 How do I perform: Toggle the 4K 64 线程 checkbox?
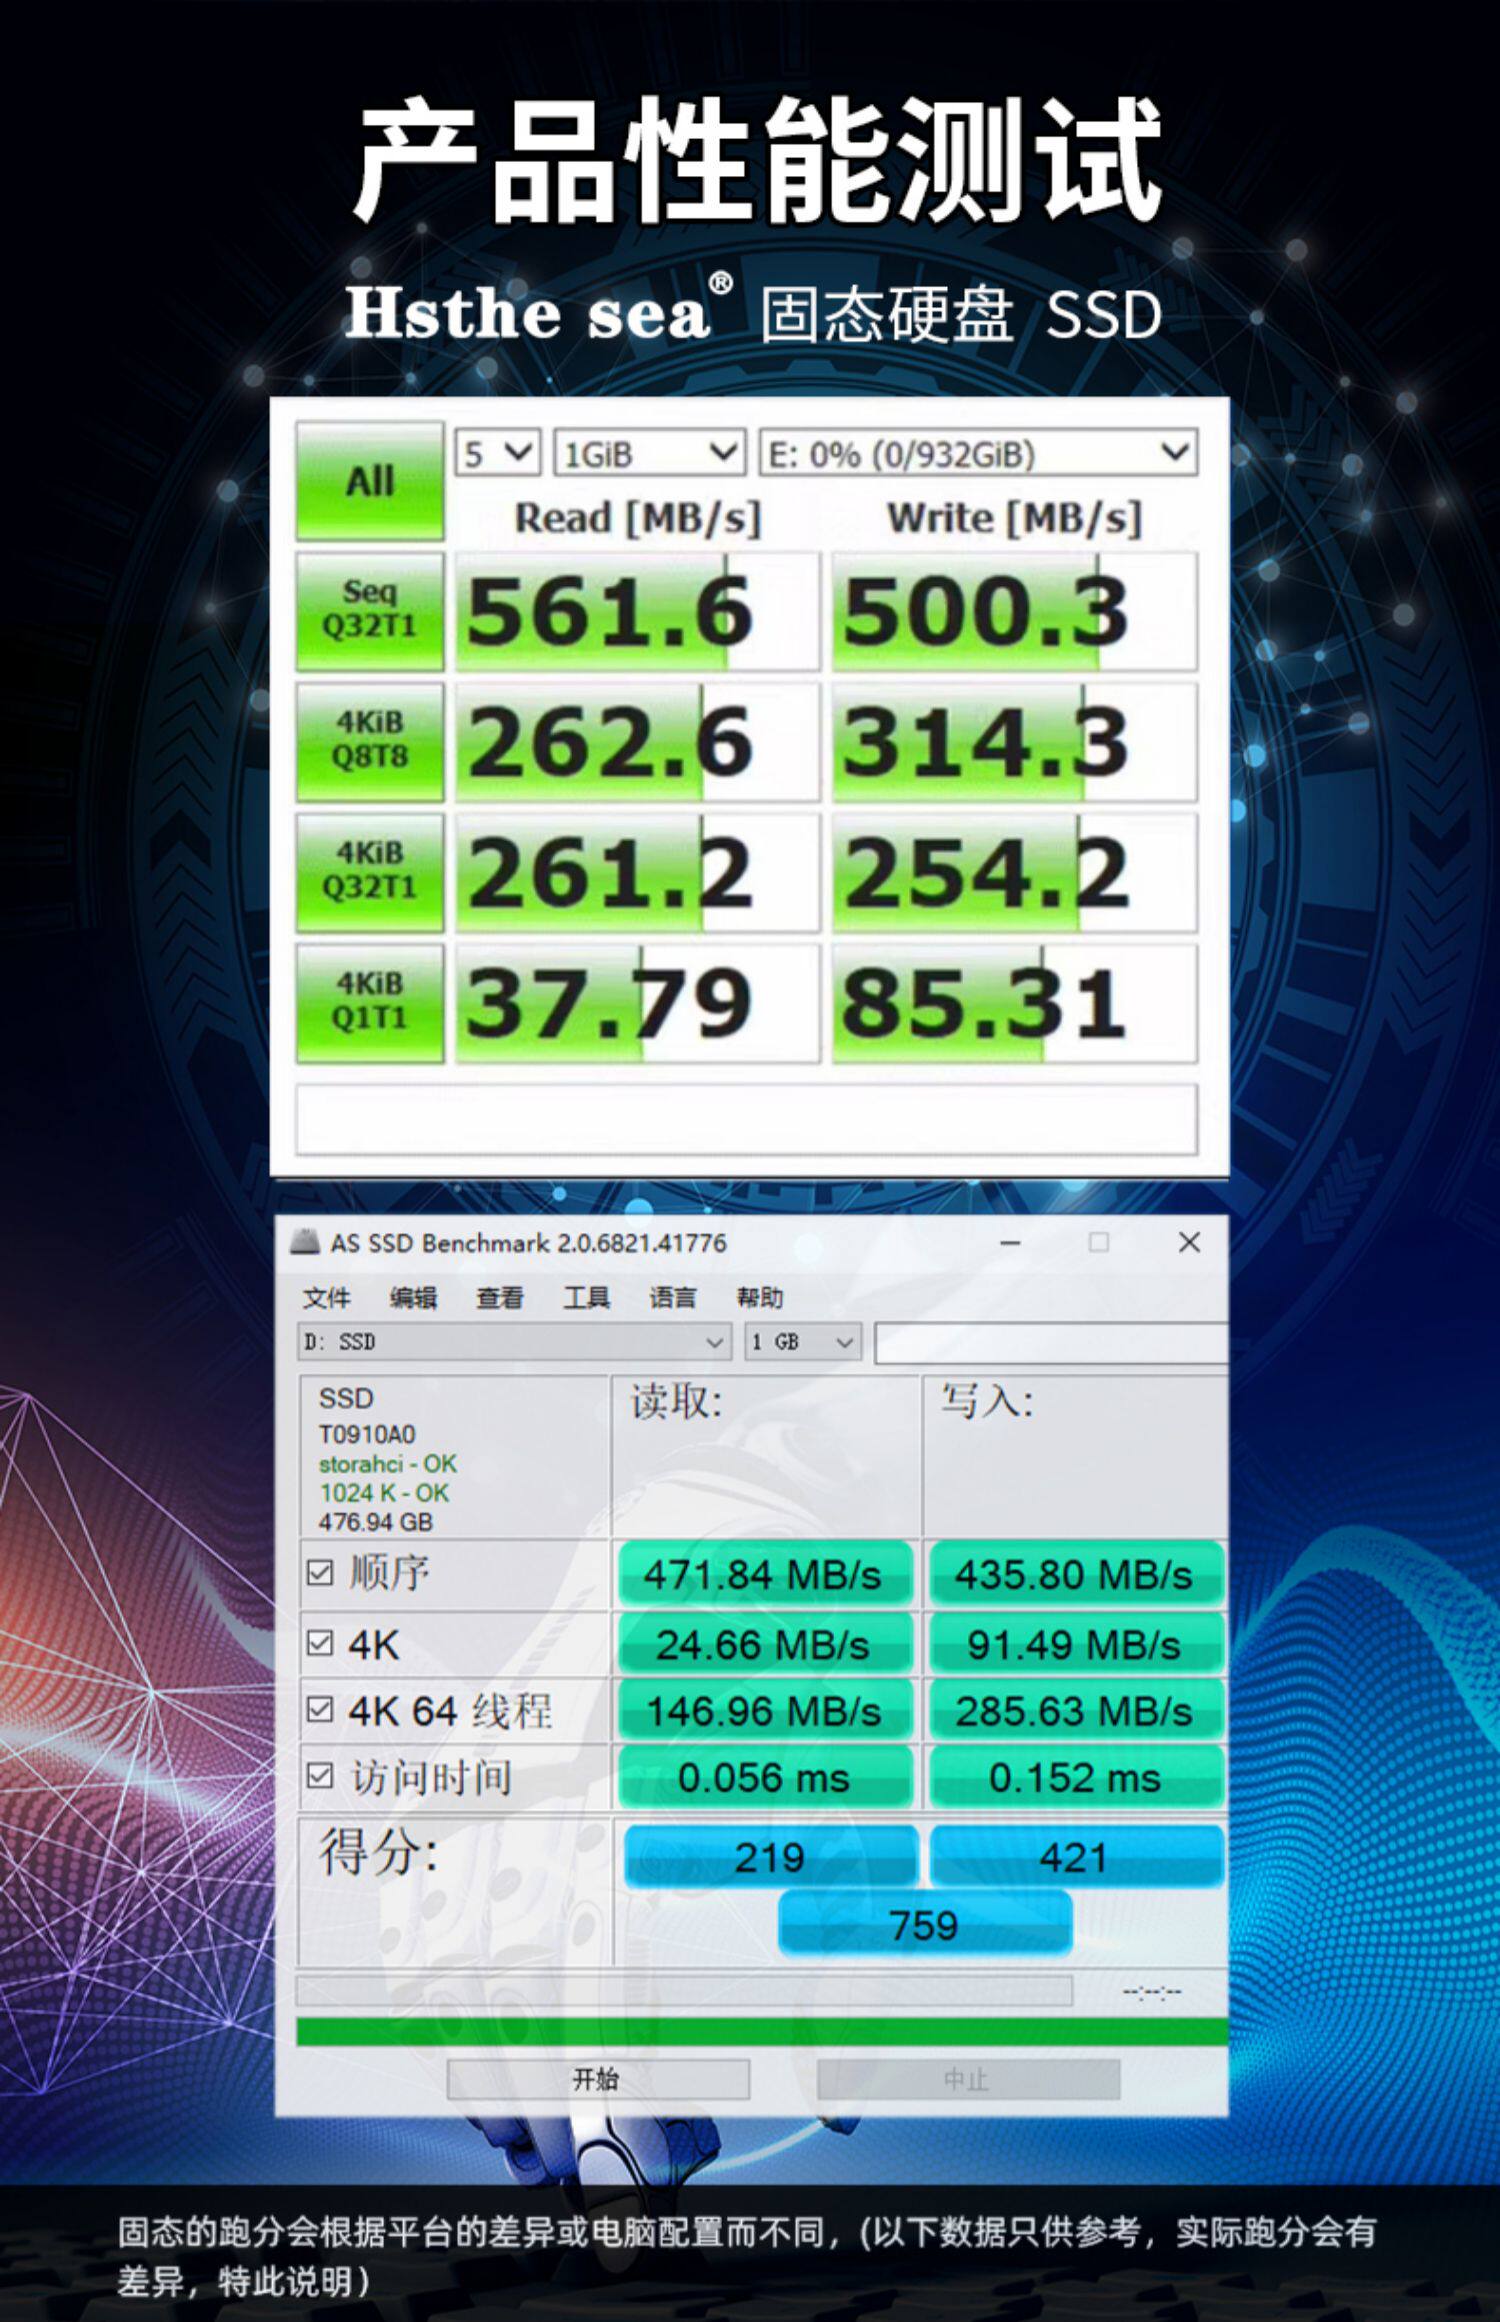(319, 1710)
